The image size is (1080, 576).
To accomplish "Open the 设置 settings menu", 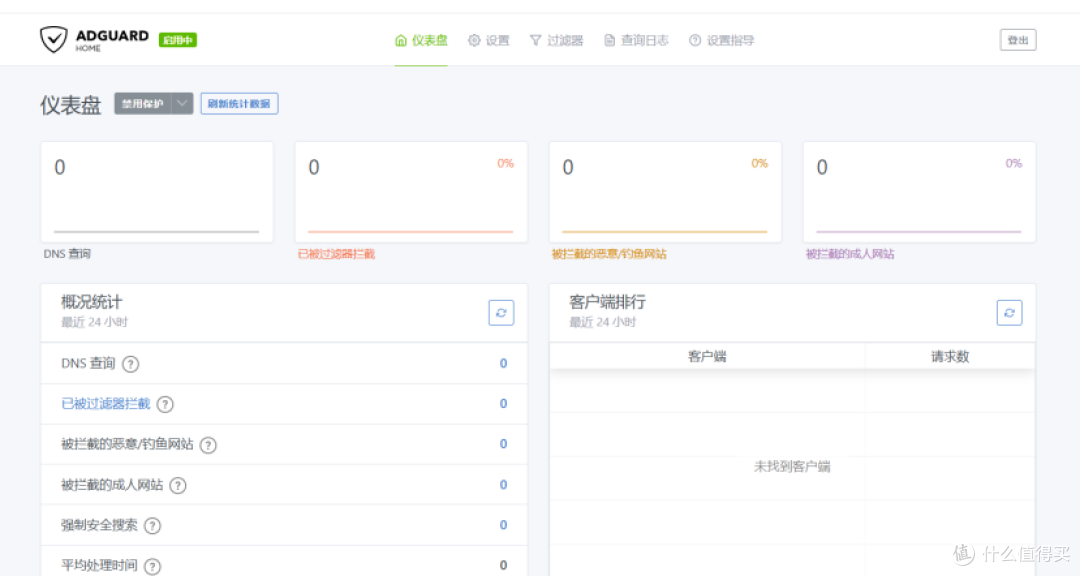I will point(488,41).
